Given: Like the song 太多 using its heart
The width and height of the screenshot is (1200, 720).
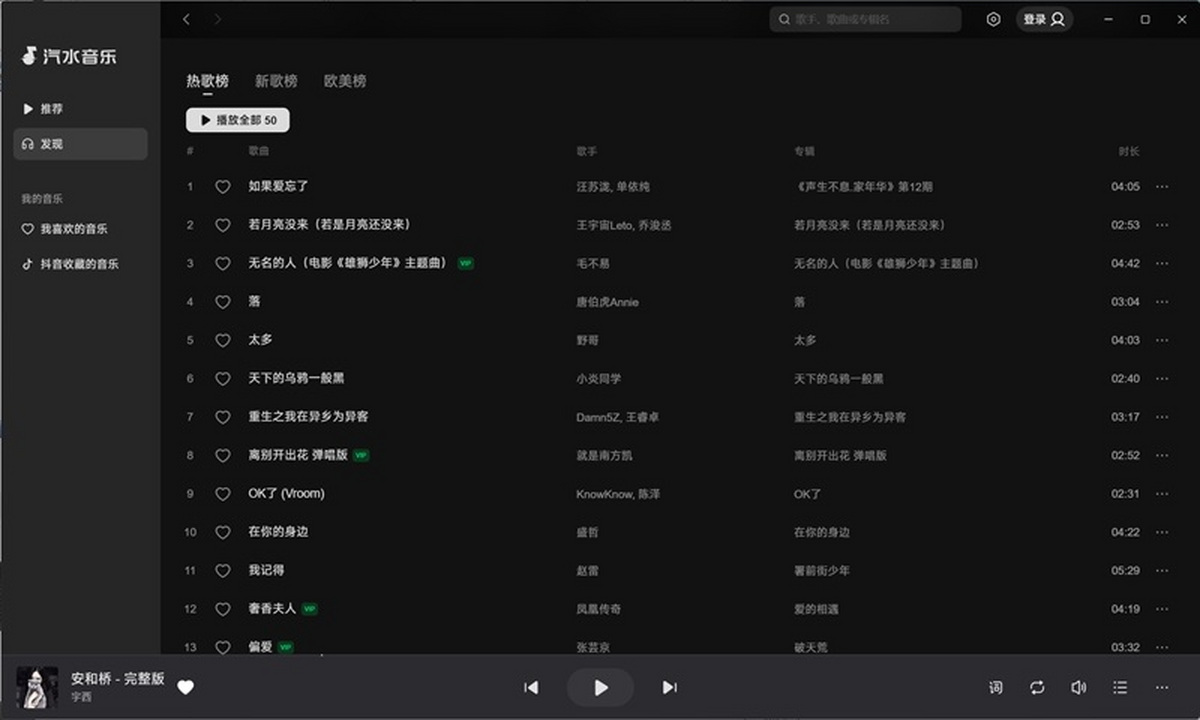Looking at the screenshot, I should click(x=222, y=340).
